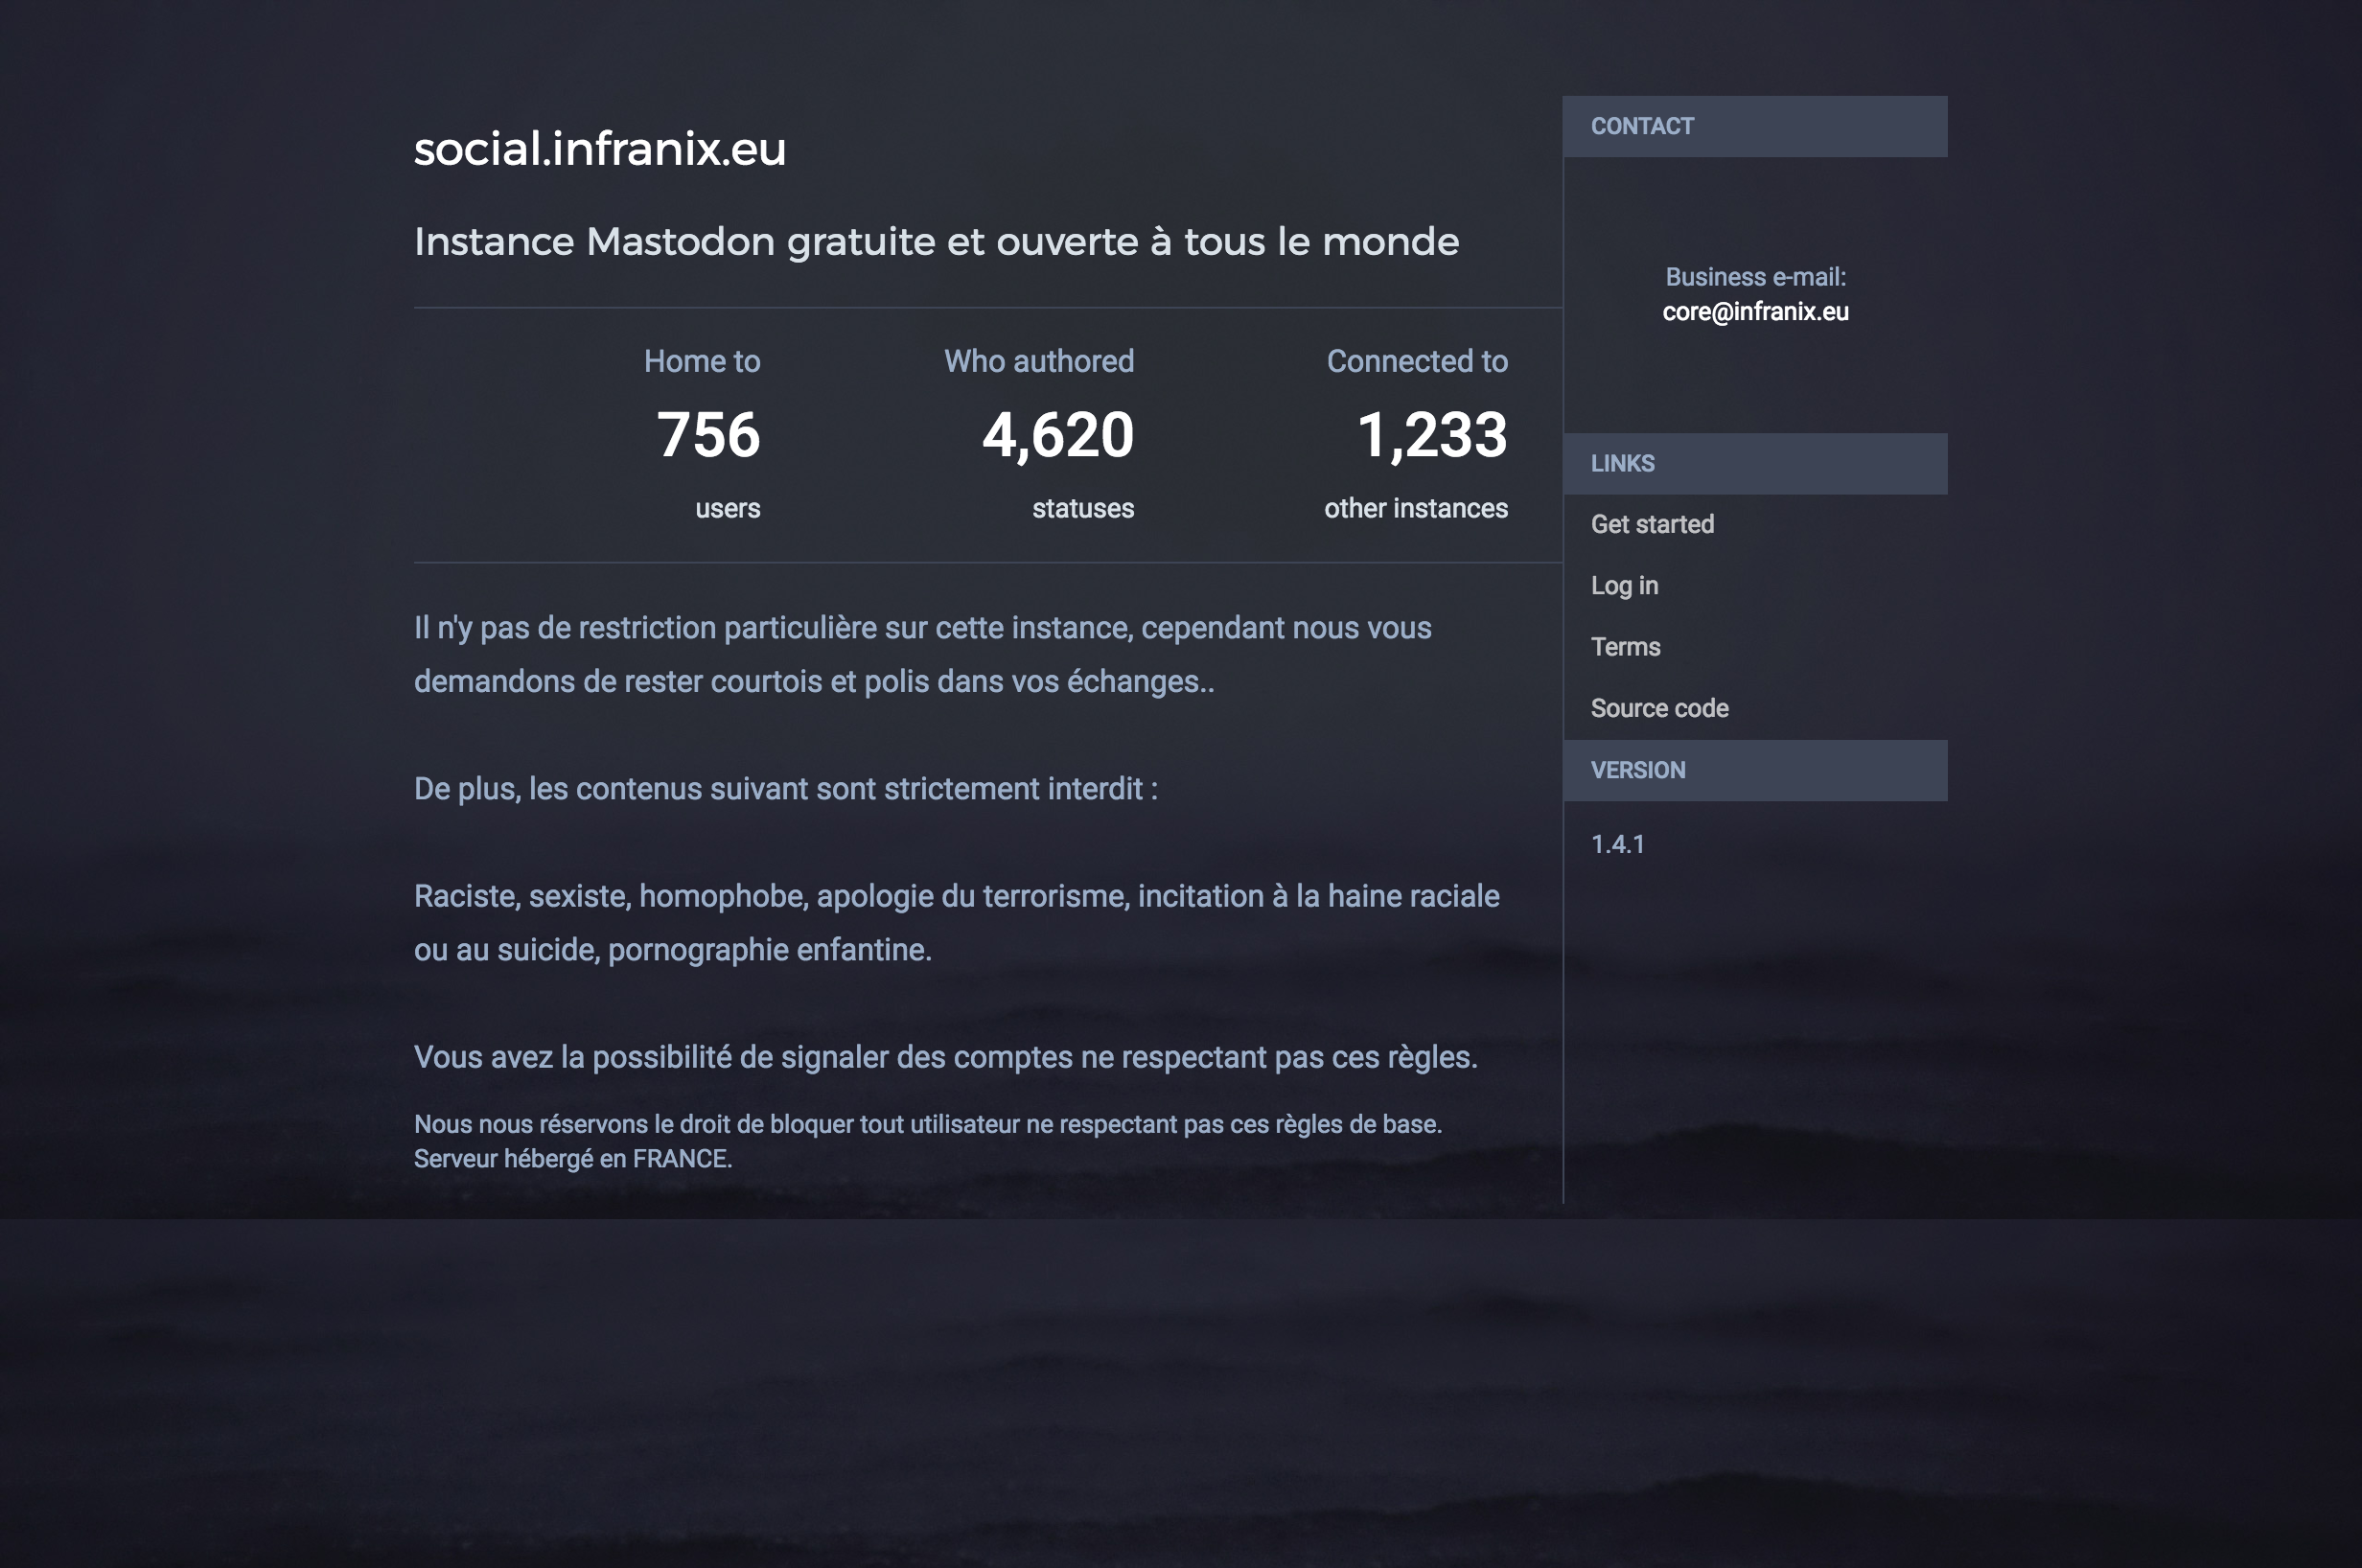Select the sentence "Vous avez la possibilité de signaler"
Viewport: 2362px width, 1568px height.
pyautogui.click(x=946, y=1057)
